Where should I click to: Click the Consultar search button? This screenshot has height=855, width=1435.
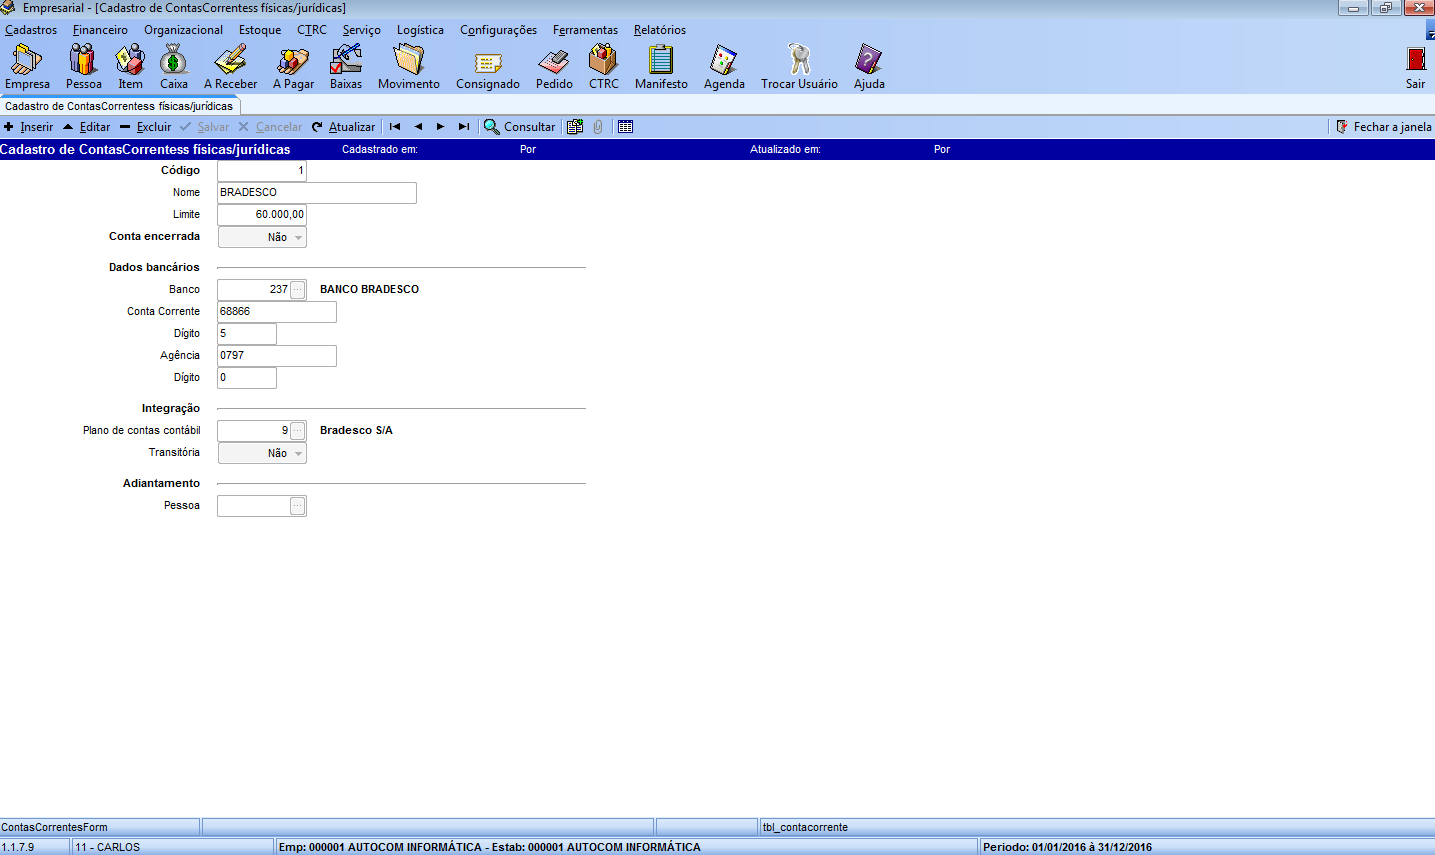click(x=519, y=127)
